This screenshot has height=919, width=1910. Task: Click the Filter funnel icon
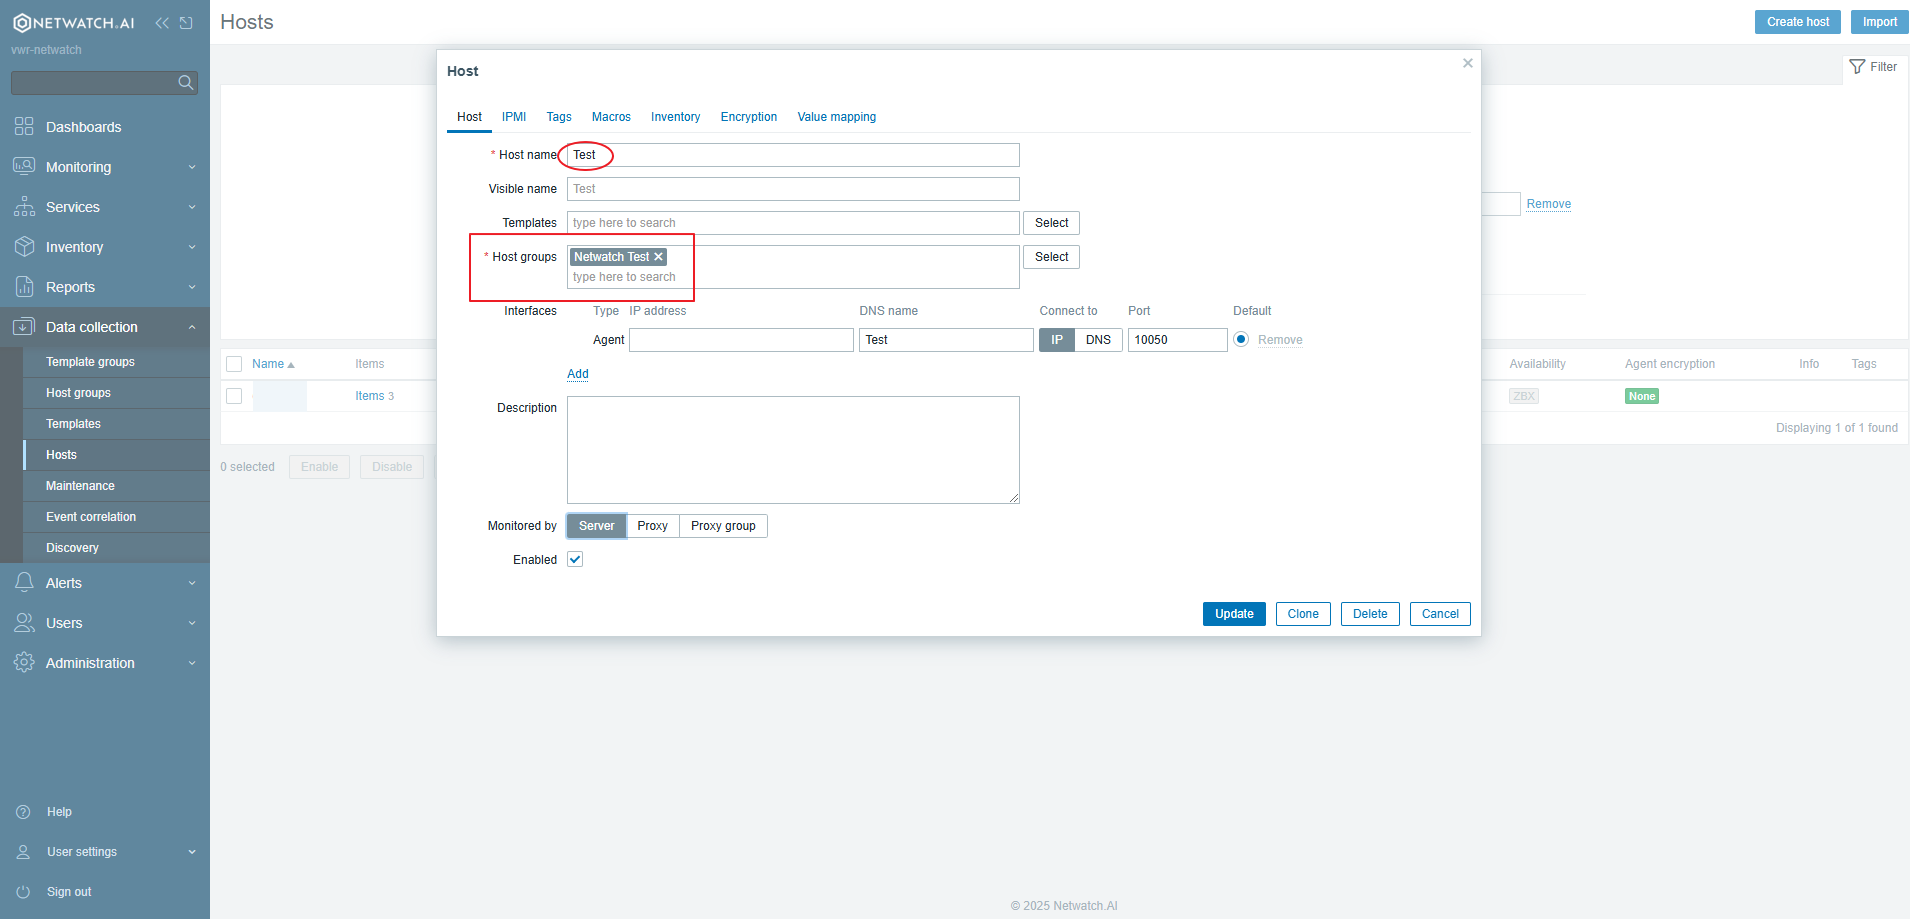(1857, 67)
